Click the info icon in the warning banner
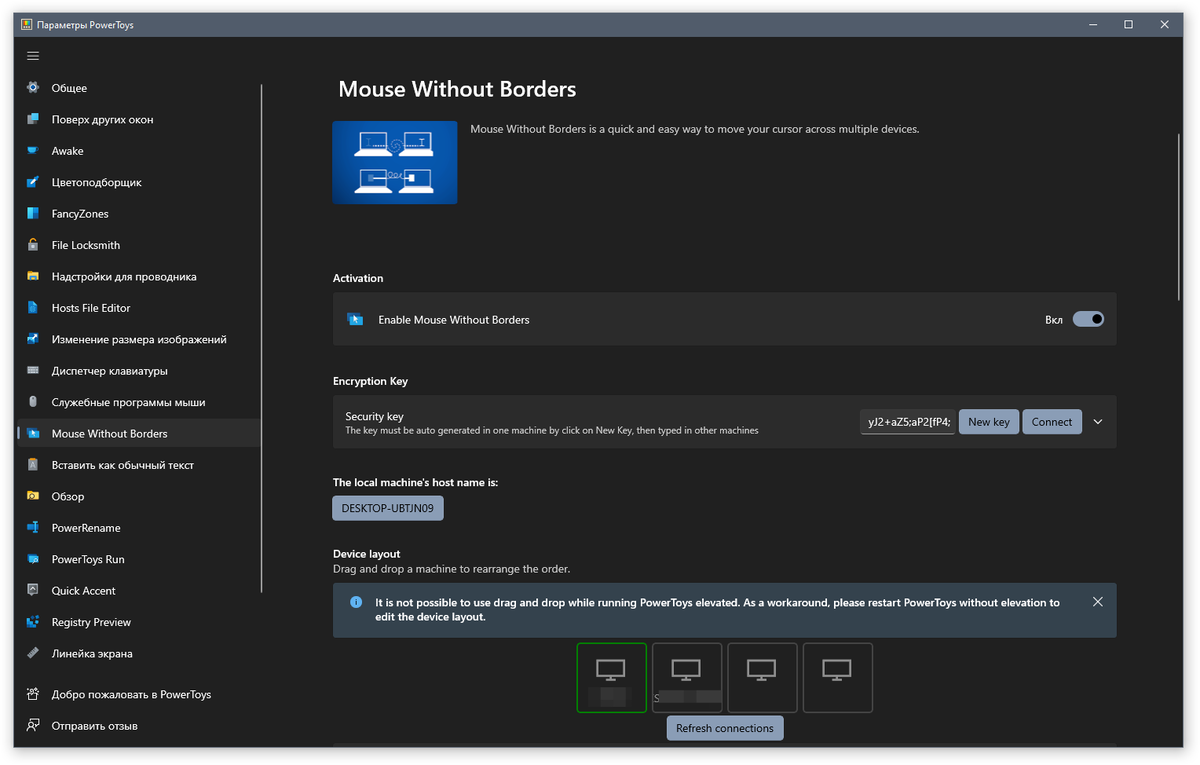Image resolution: width=1200 pixels, height=765 pixels. [x=356, y=603]
